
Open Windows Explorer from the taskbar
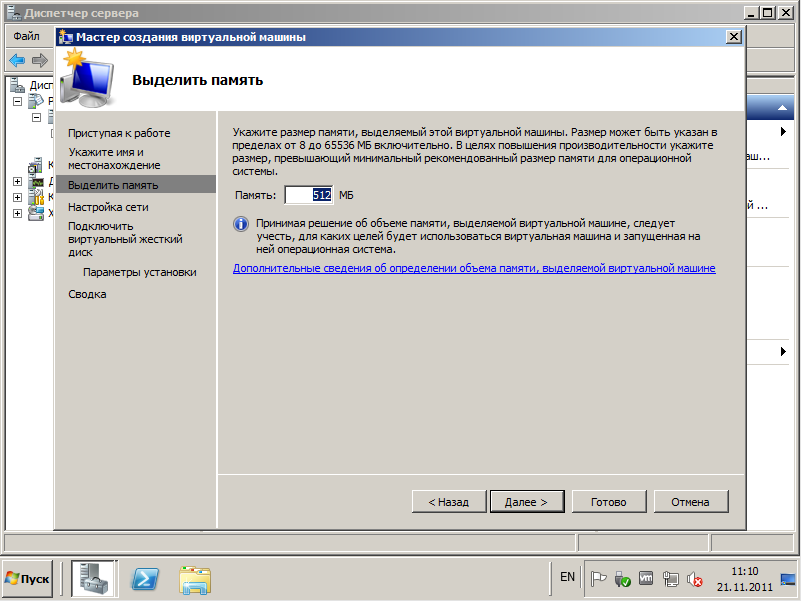tap(195, 579)
